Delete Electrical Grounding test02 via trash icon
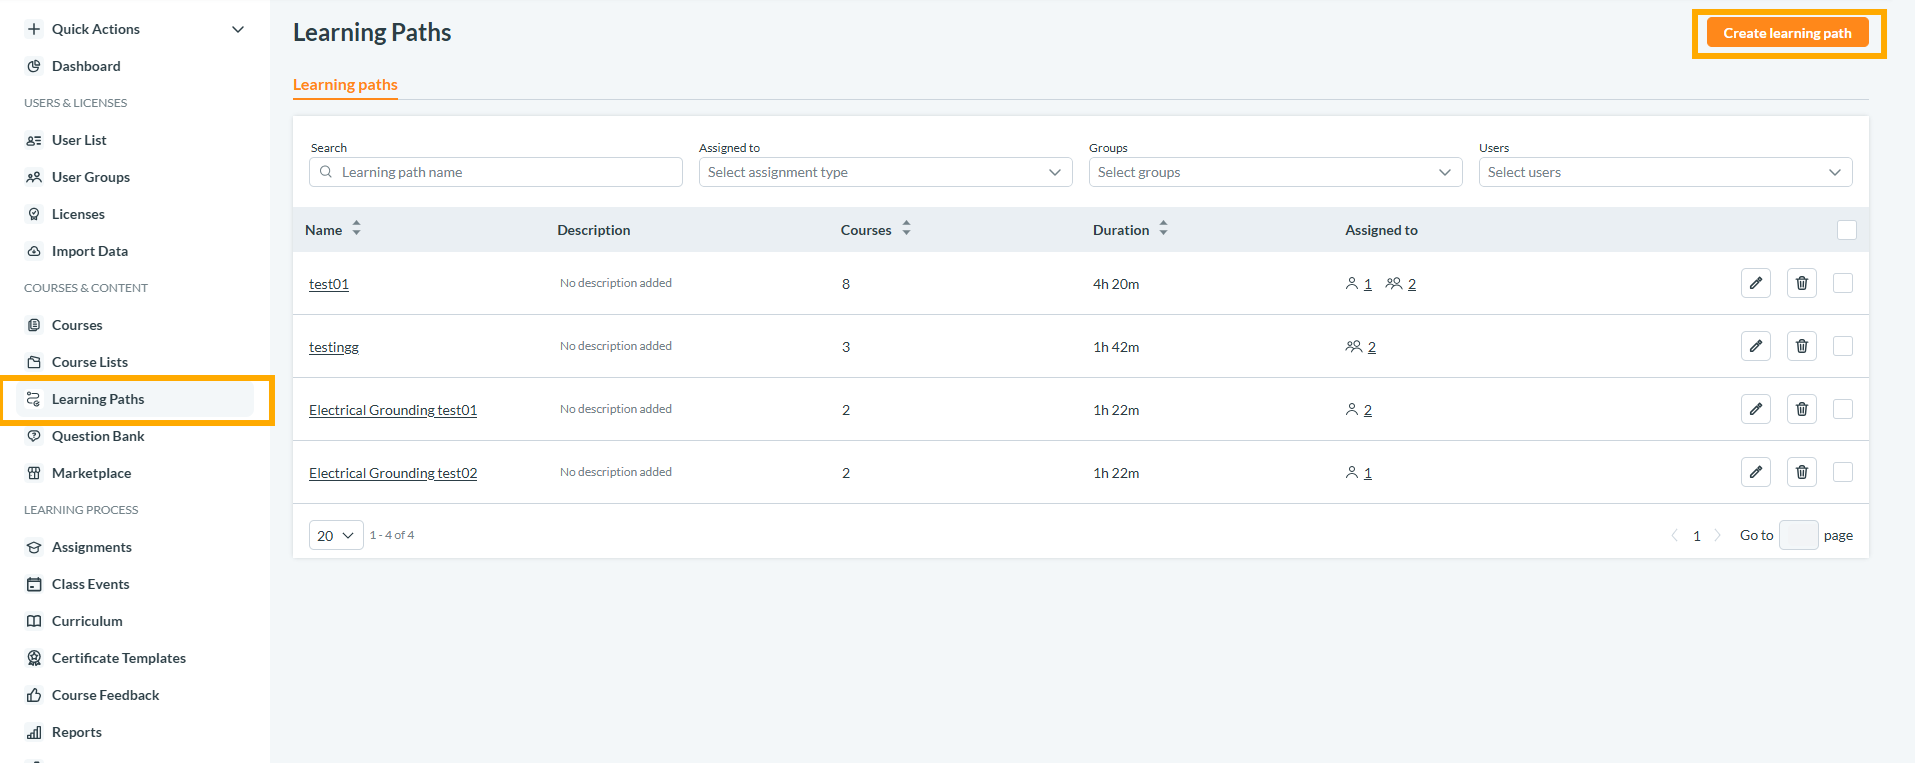 [1801, 472]
